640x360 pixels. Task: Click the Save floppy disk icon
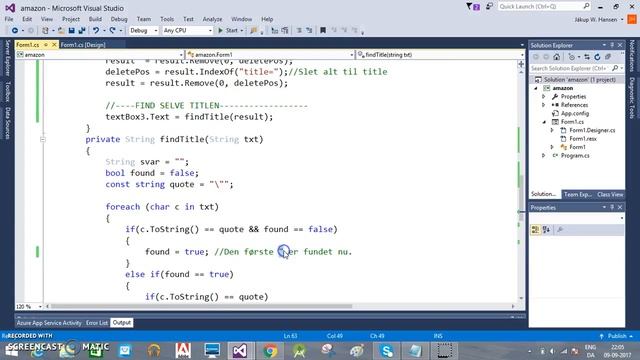pyautogui.click(x=71, y=31)
